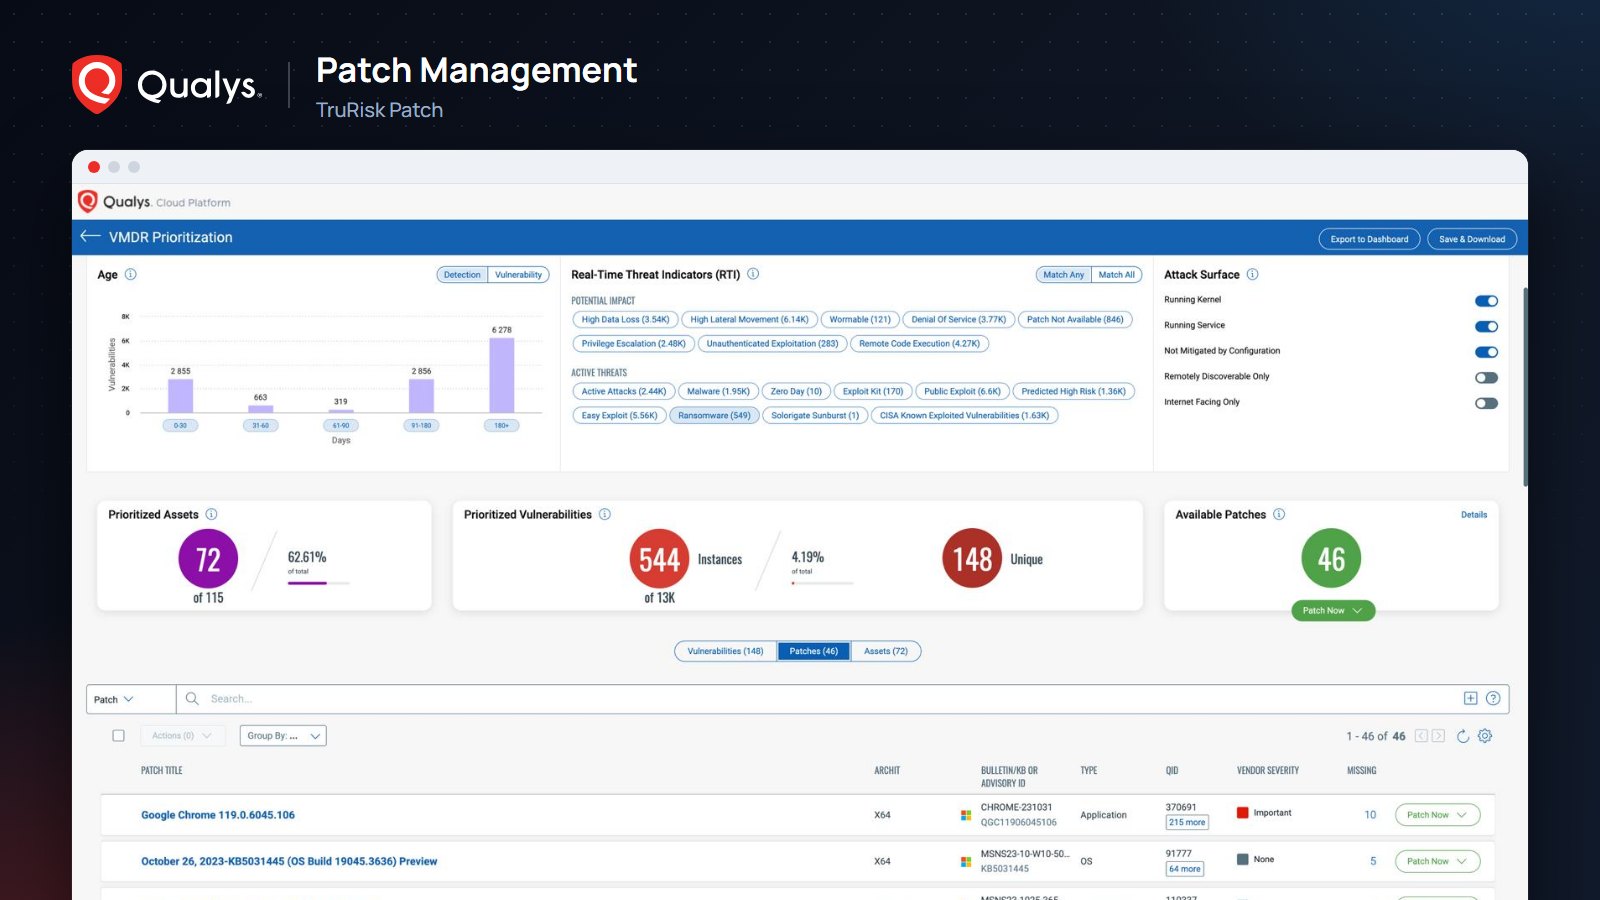The width and height of the screenshot is (1600, 900).
Task: Click Save & Download button
Action: coord(1472,239)
